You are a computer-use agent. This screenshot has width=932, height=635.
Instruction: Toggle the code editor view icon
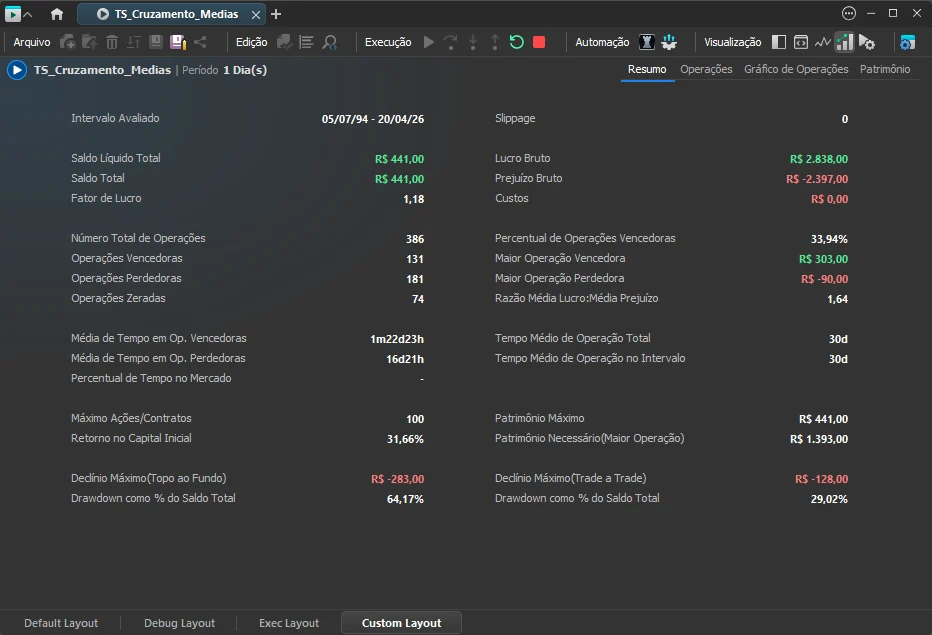(x=801, y=42)
